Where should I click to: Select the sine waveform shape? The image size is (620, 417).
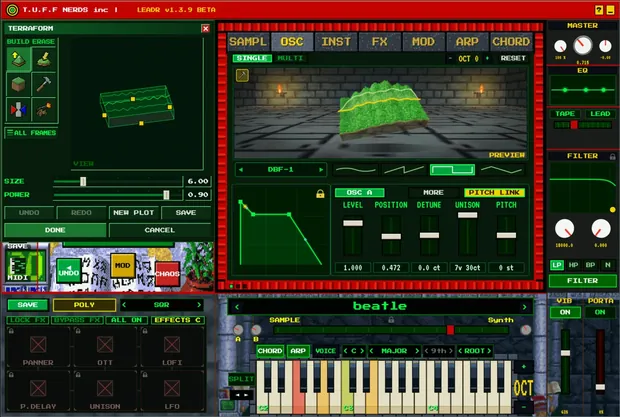pos(355,170)
